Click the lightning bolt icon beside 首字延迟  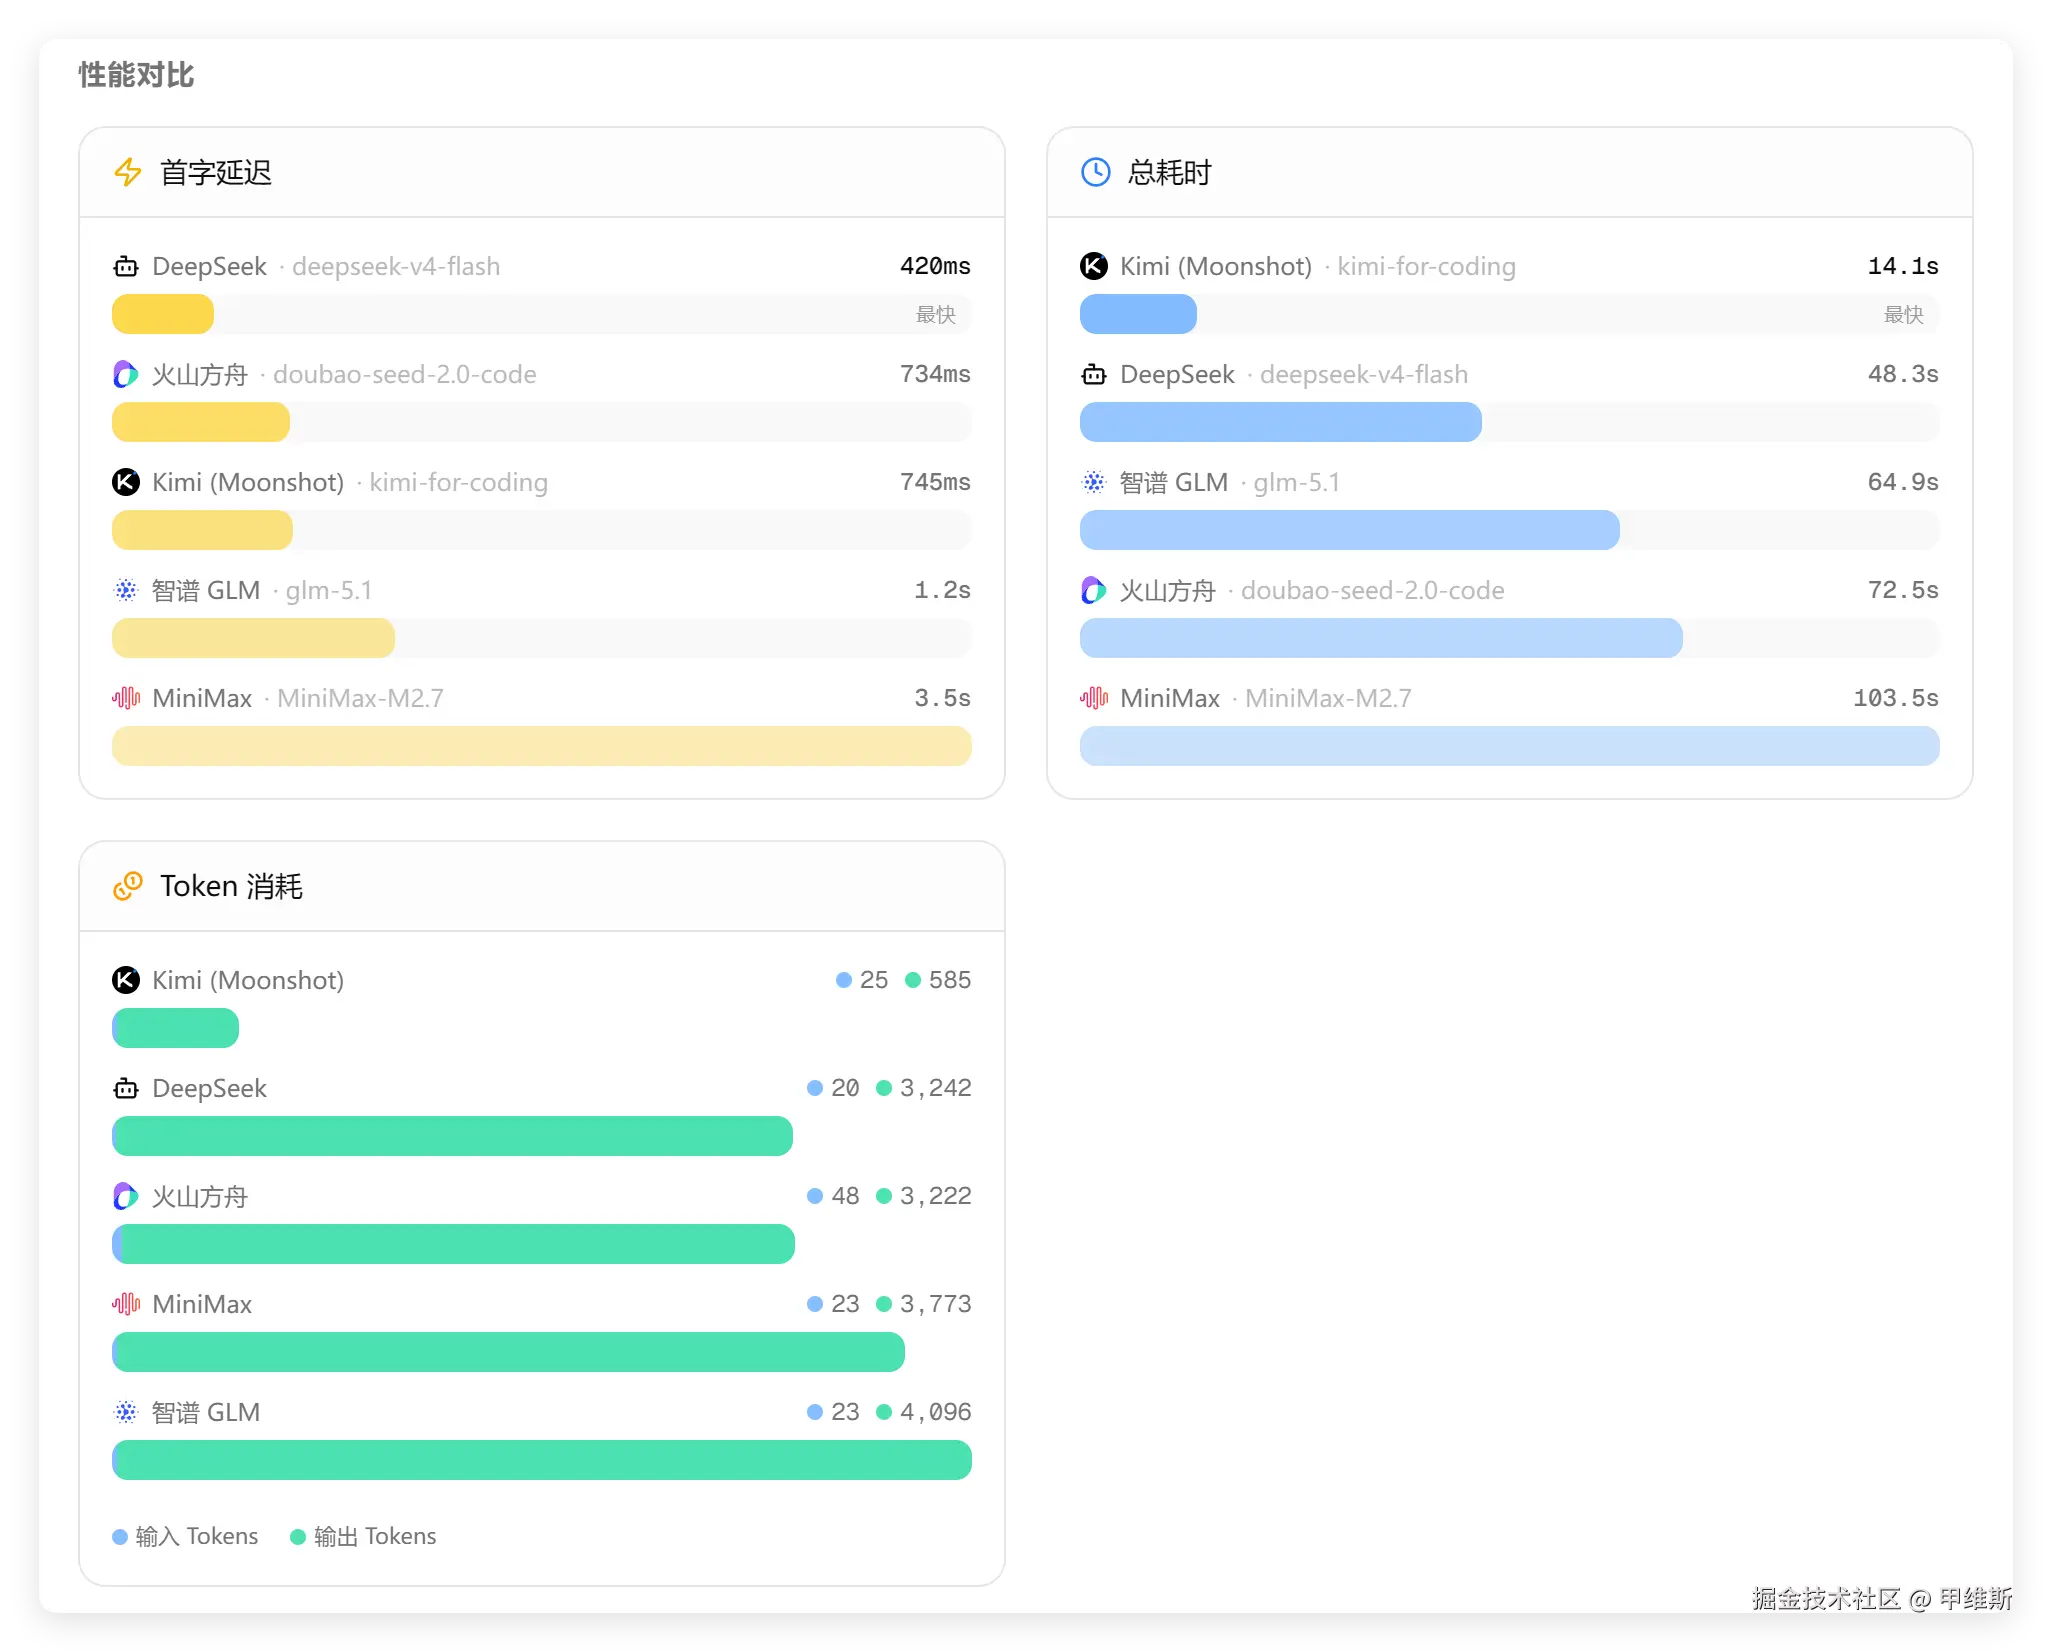pyautogui.click(x=128, y=172)
